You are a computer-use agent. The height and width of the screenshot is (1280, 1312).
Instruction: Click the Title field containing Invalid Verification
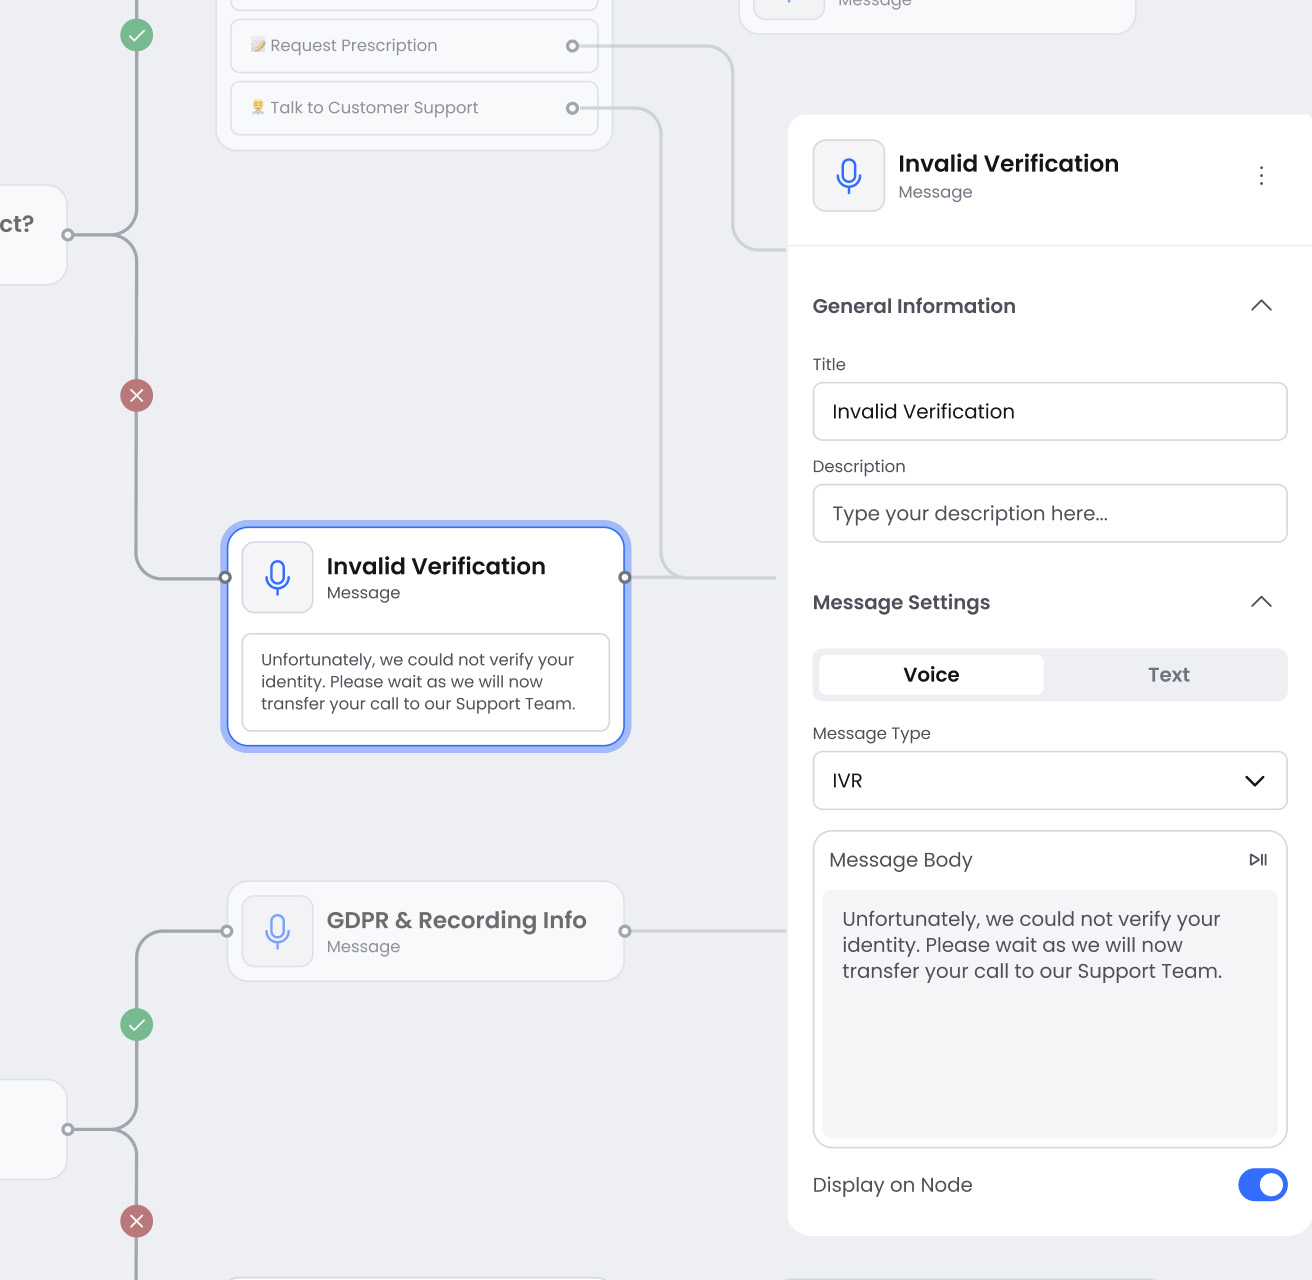[x=1049, y=411]
